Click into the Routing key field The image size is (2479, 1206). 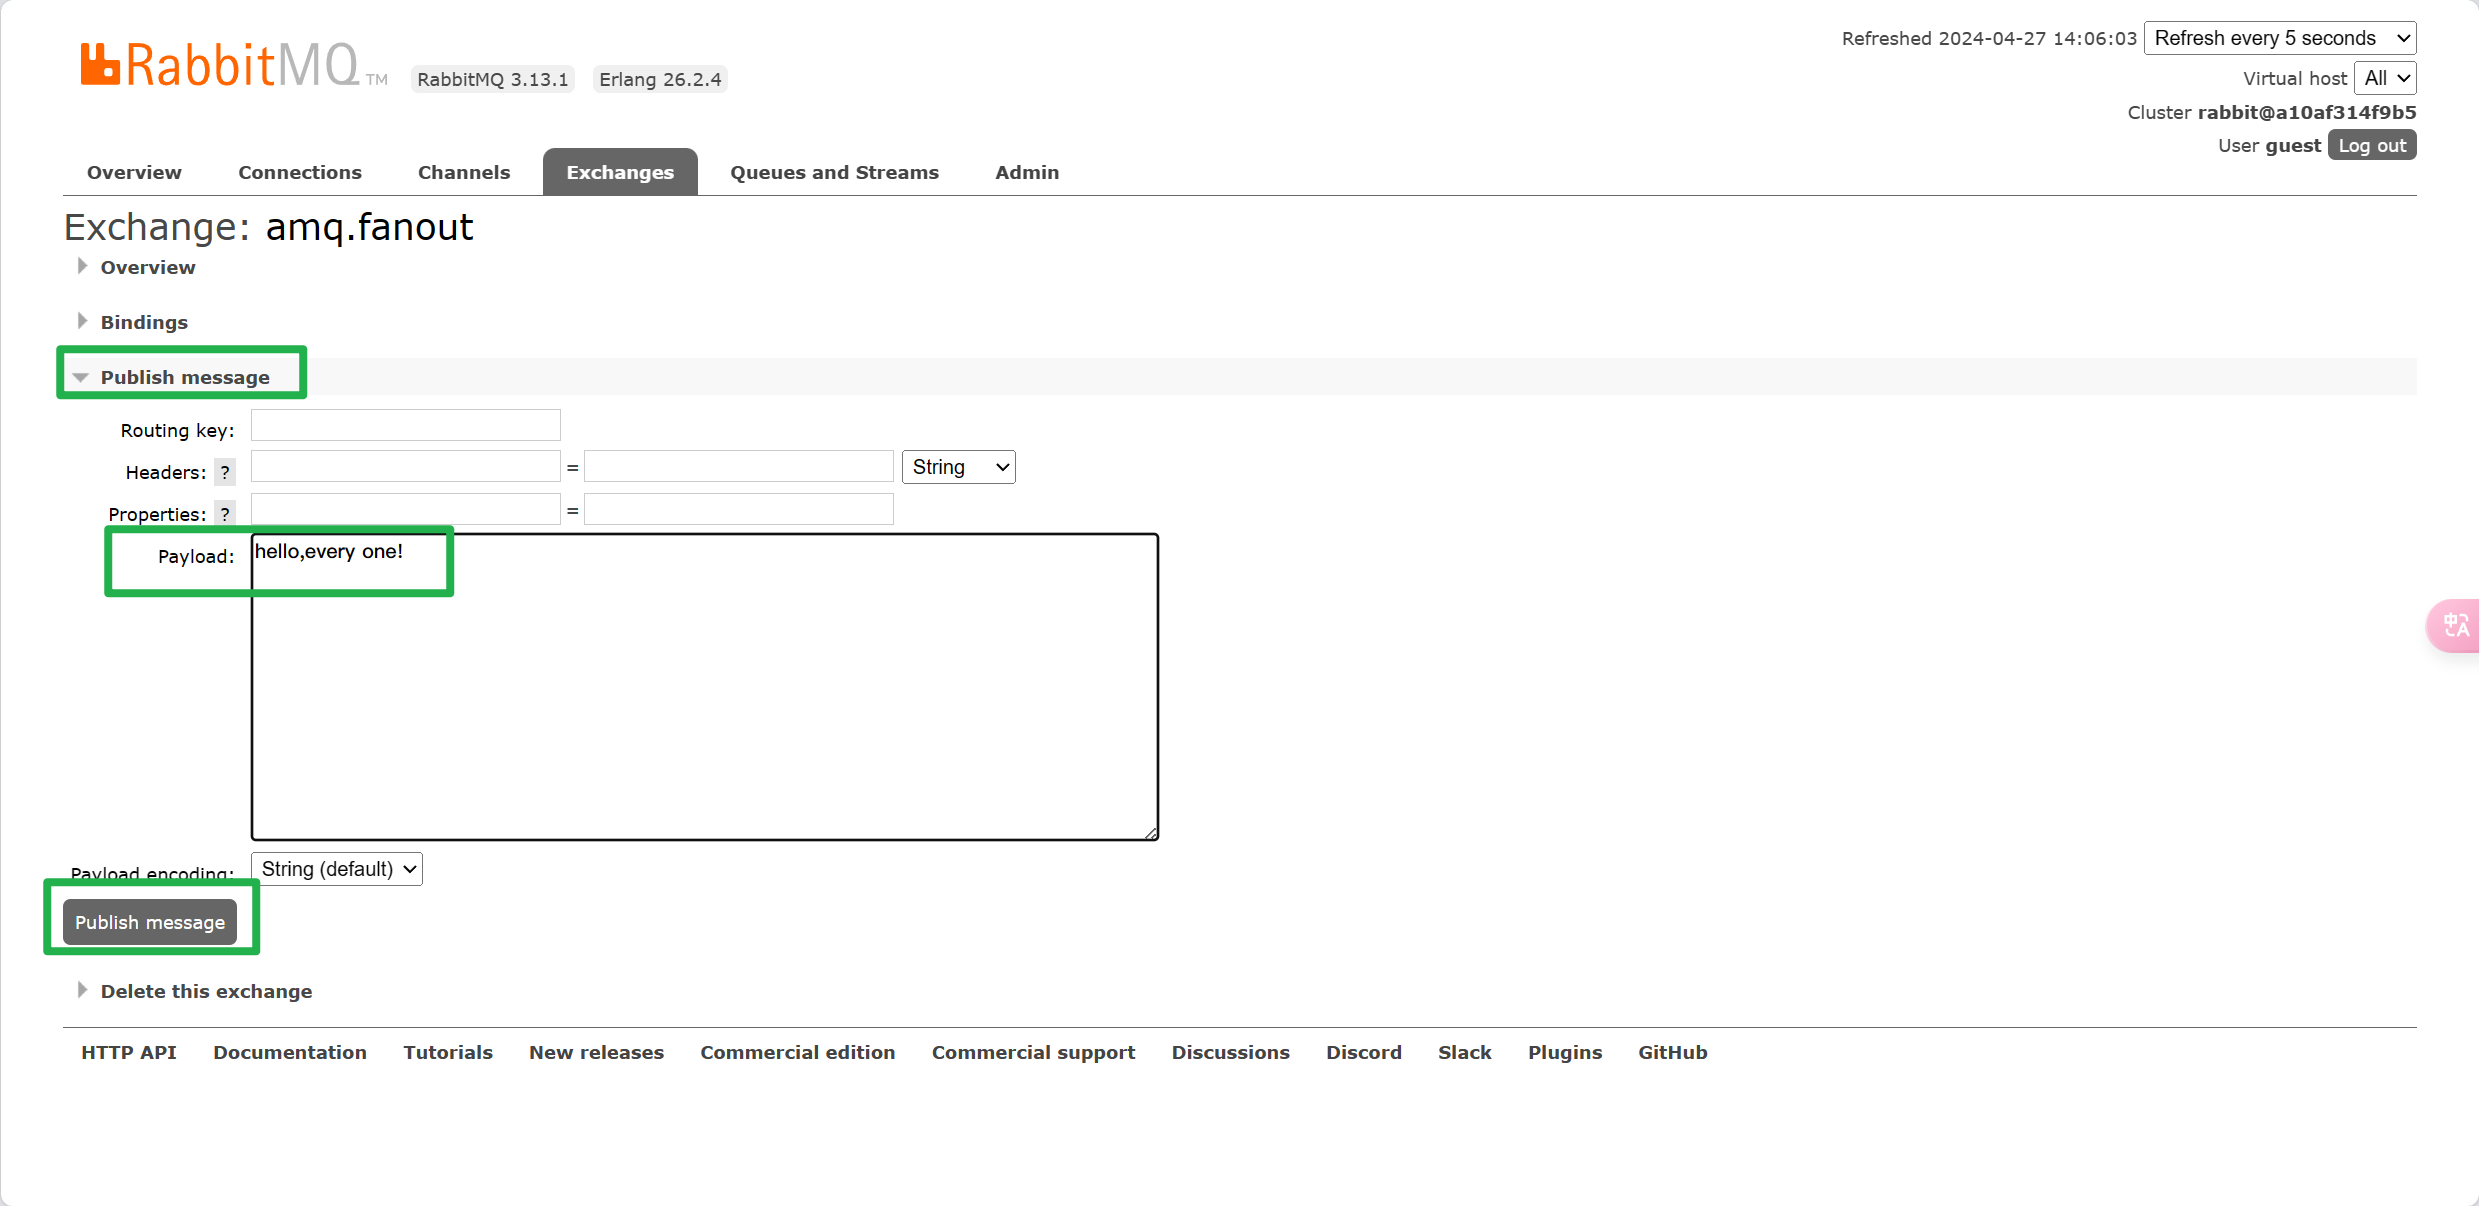coord(405,426)
